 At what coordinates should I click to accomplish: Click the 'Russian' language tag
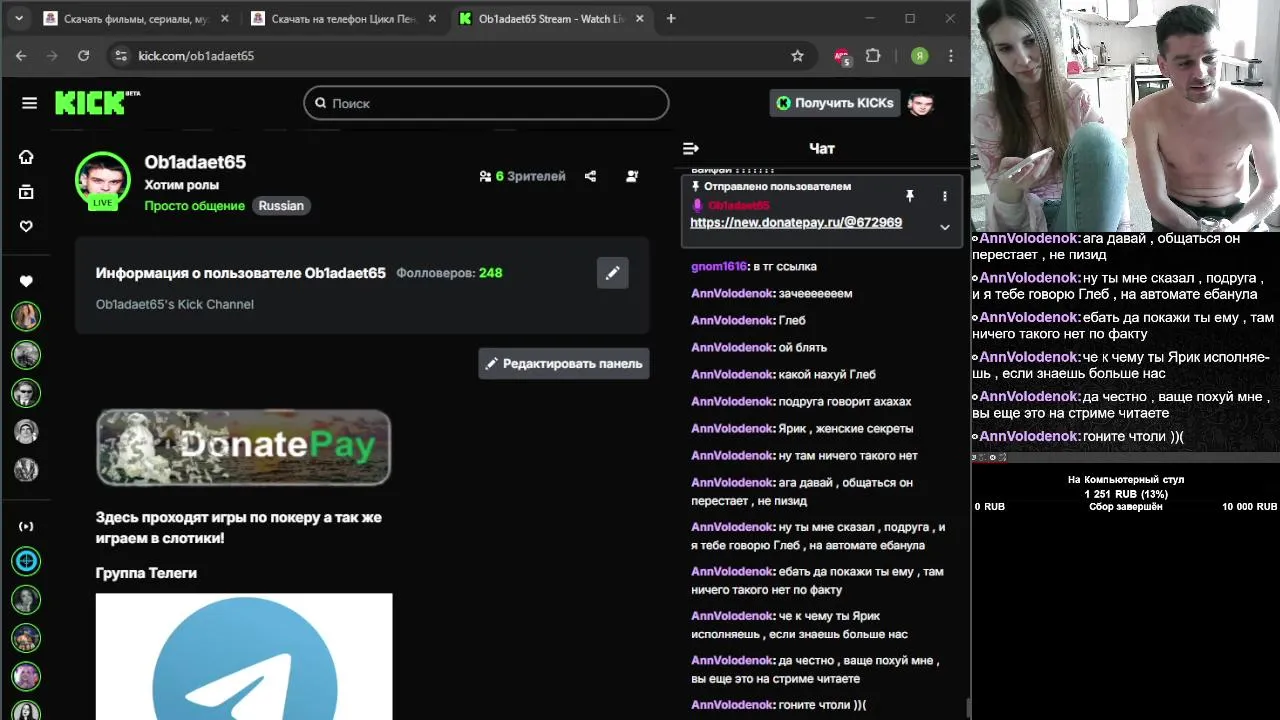tap(281, 206)
